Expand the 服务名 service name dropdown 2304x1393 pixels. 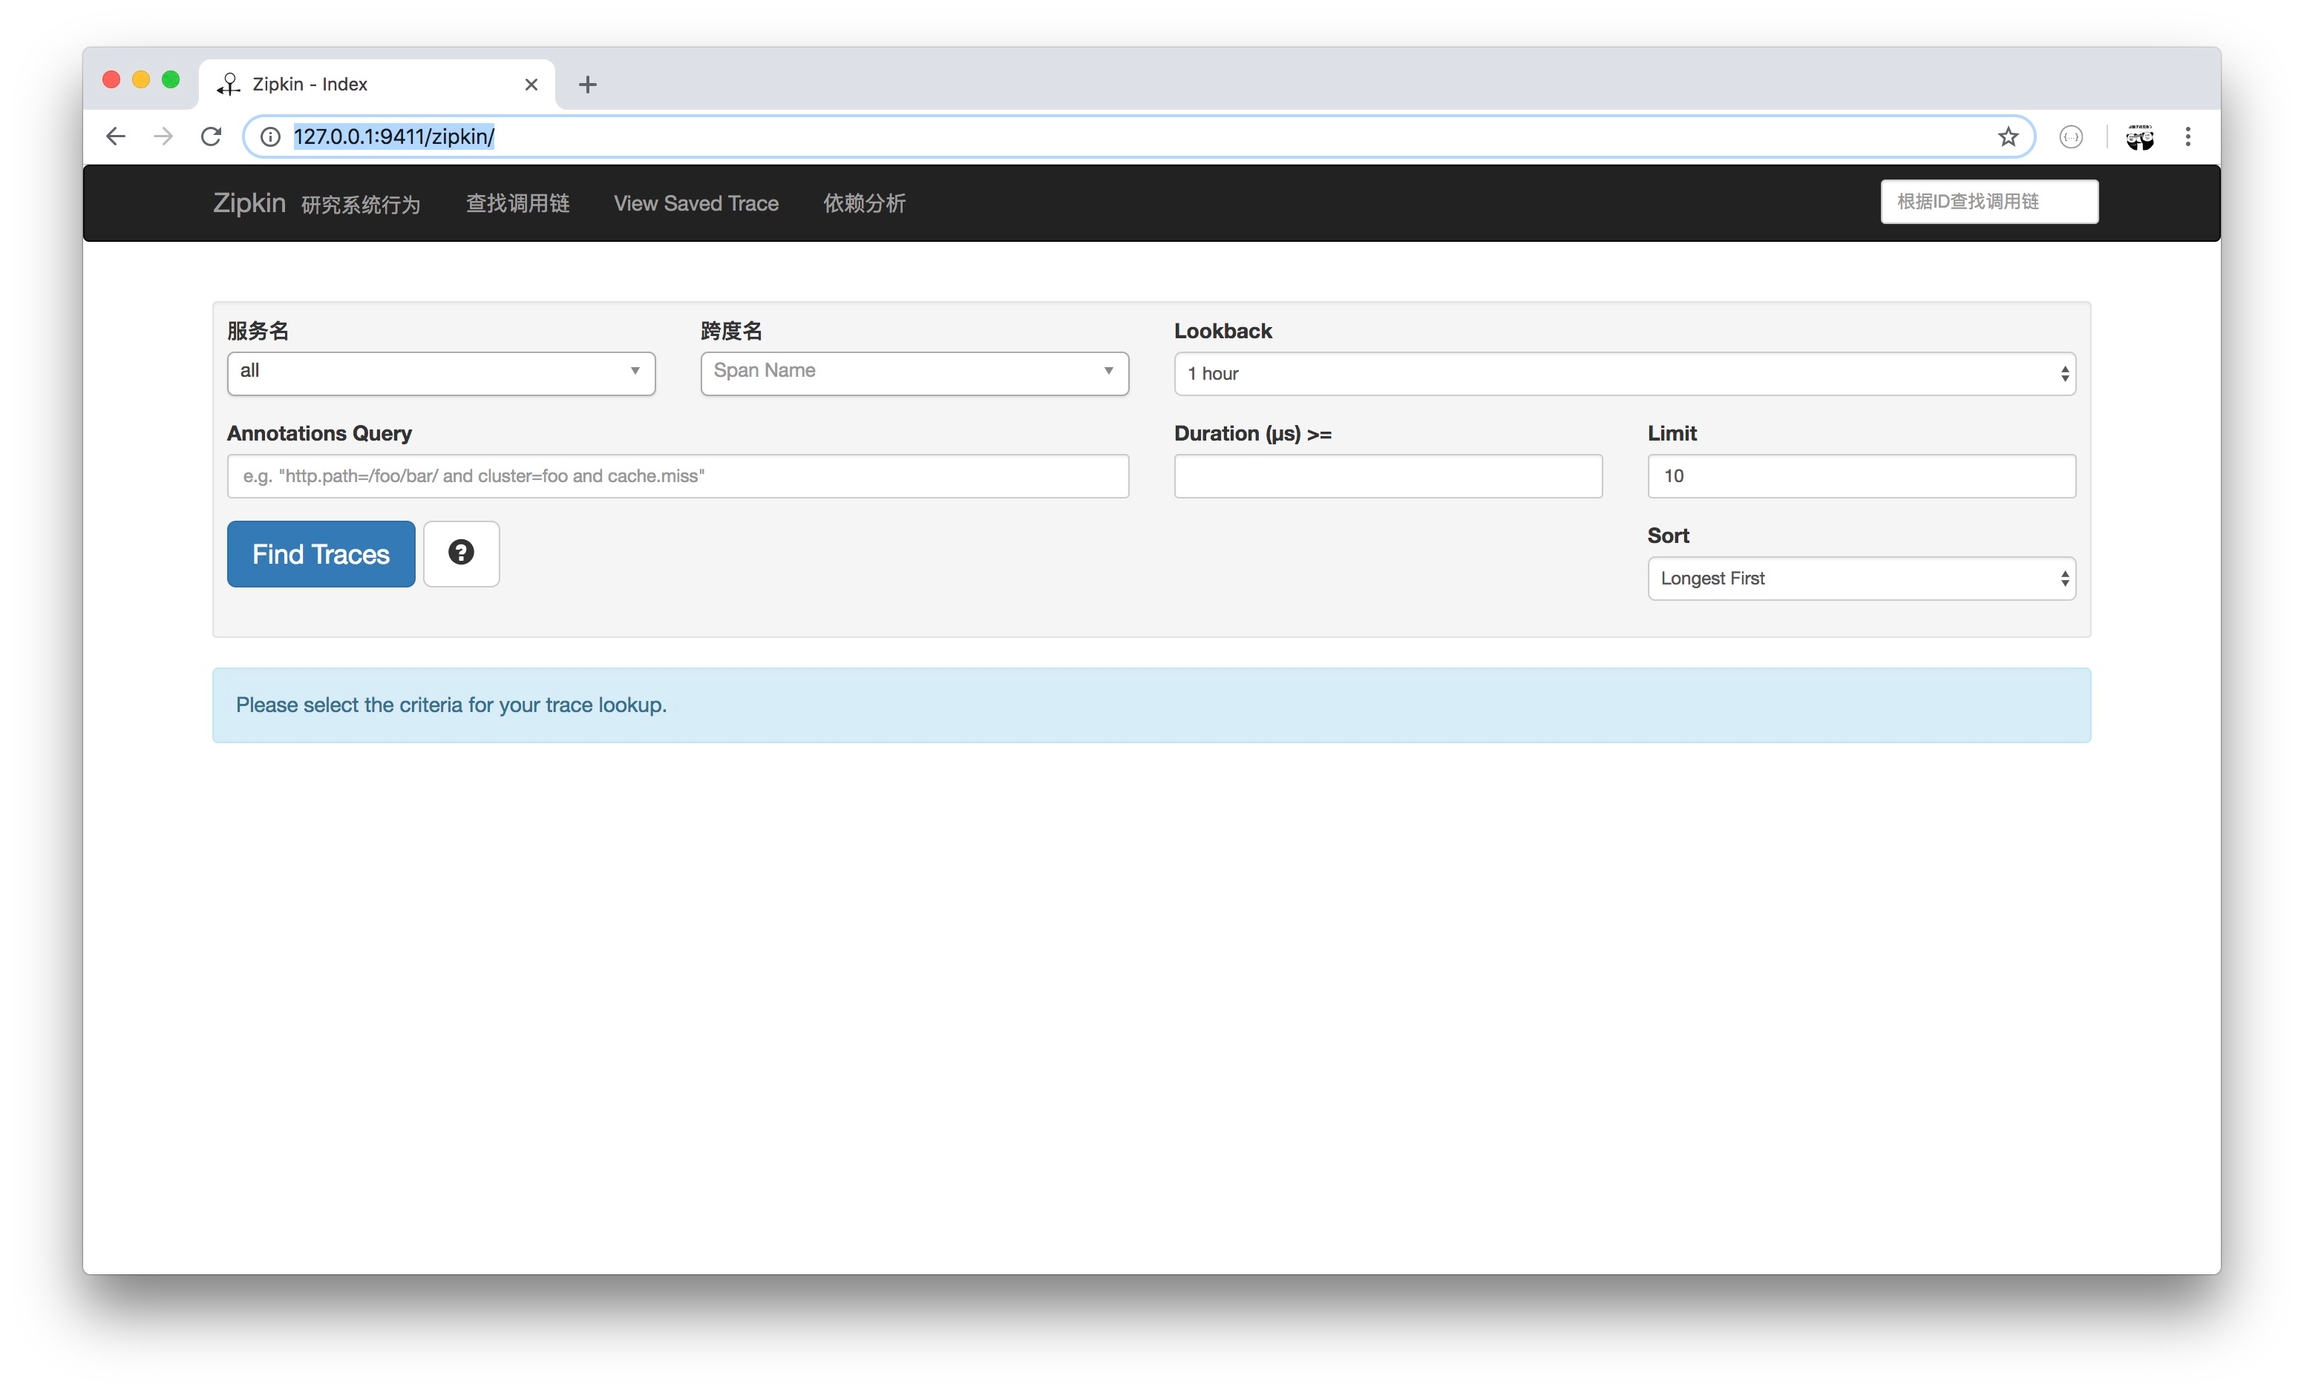(441, 372)
